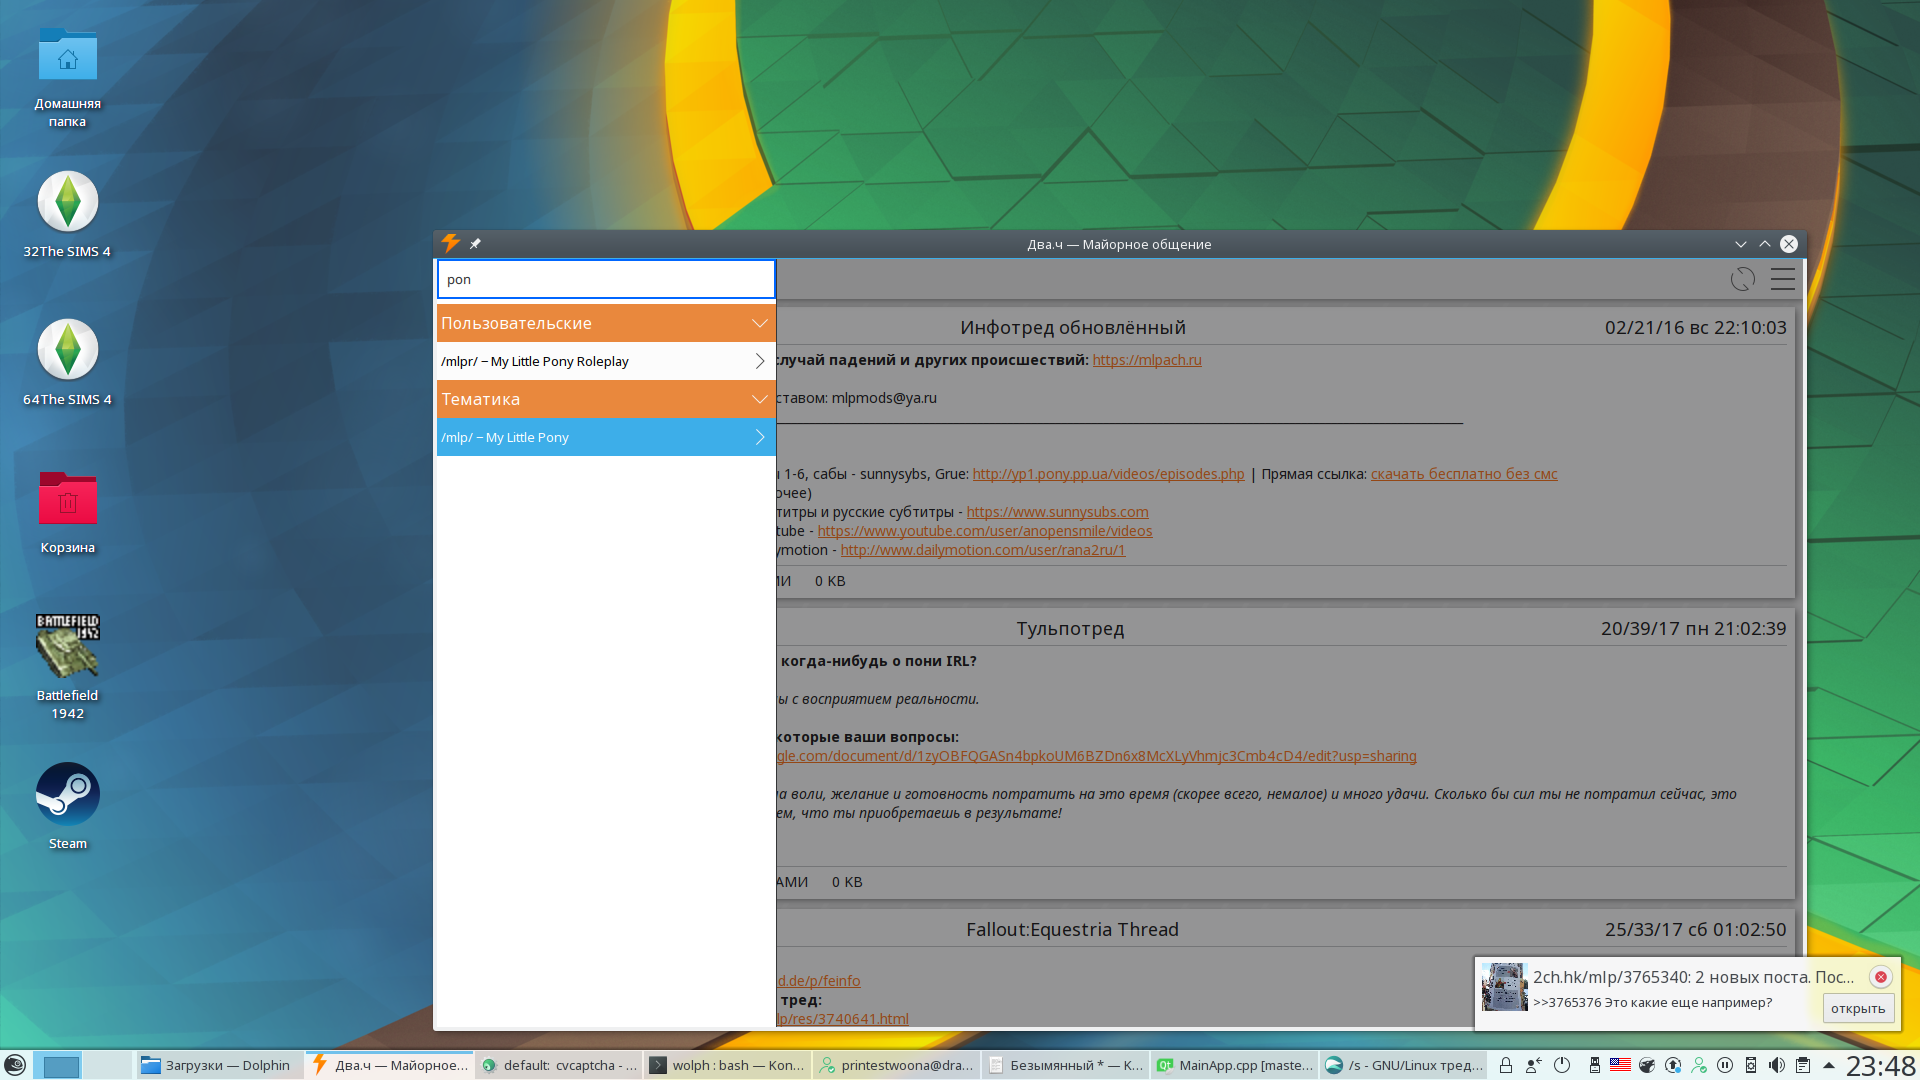Dismiss the 2ch.hk notification with red X
The height and width of the screenshot is (1080, 1920).
click(x=1880, y=977)
